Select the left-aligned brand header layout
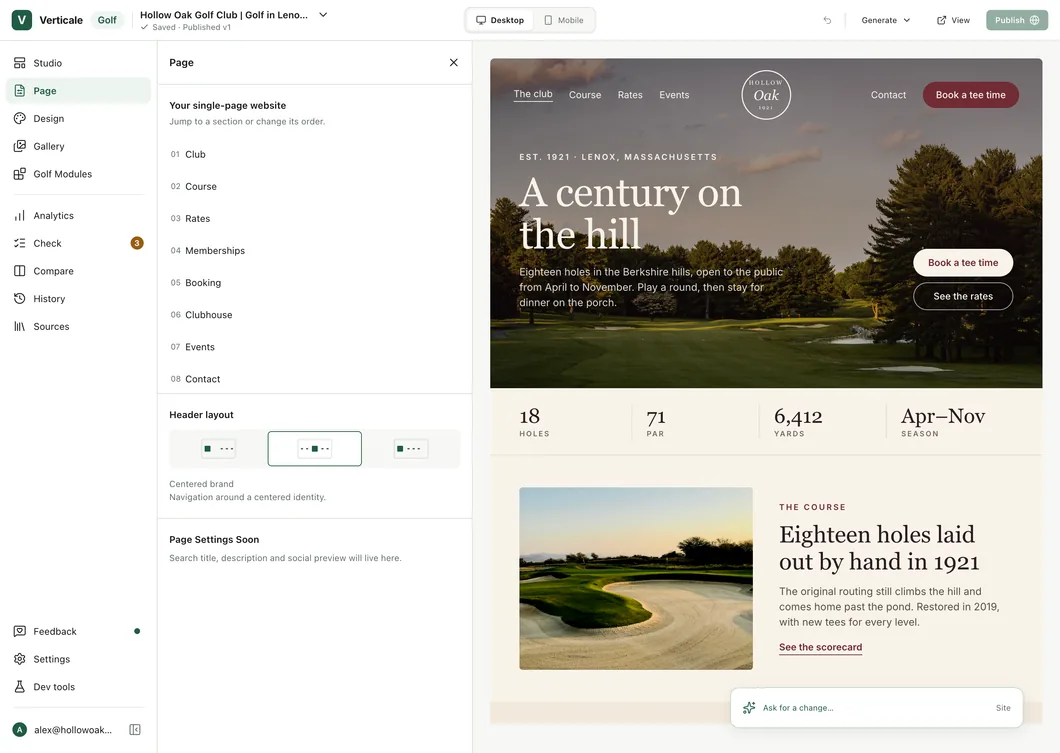This screenshot has width=1060, height=753. (x=218, y=449)
